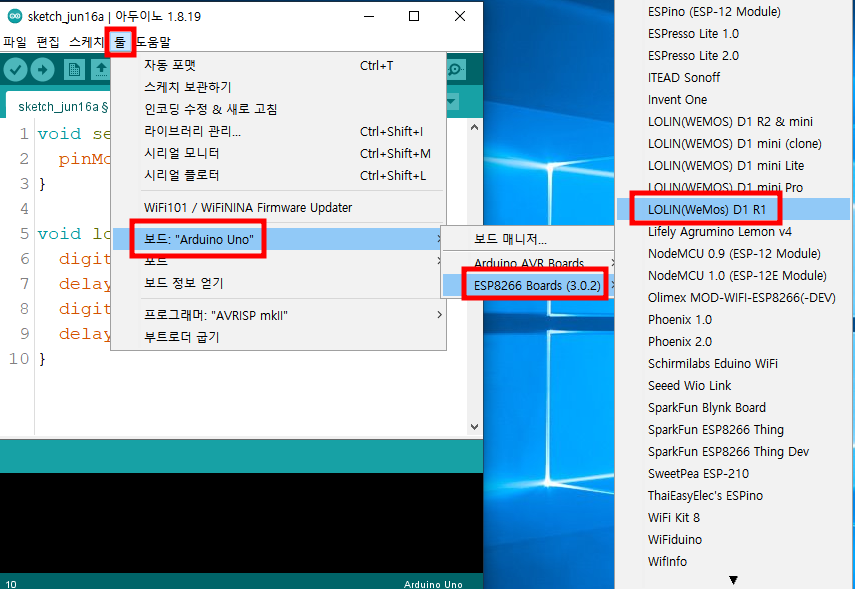Select Lifely Agrumino Lemon v4
Screen dimensions: 855x589
coord(733,232)
